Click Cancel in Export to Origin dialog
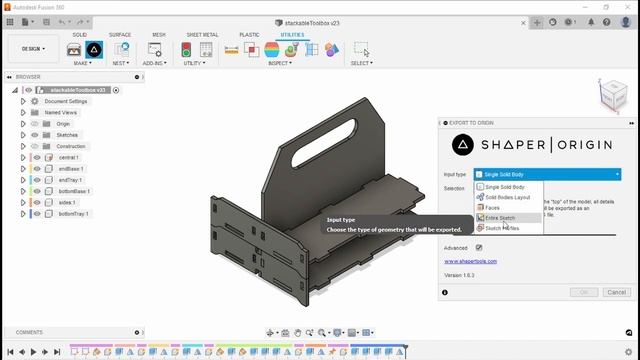 point(616,292)
